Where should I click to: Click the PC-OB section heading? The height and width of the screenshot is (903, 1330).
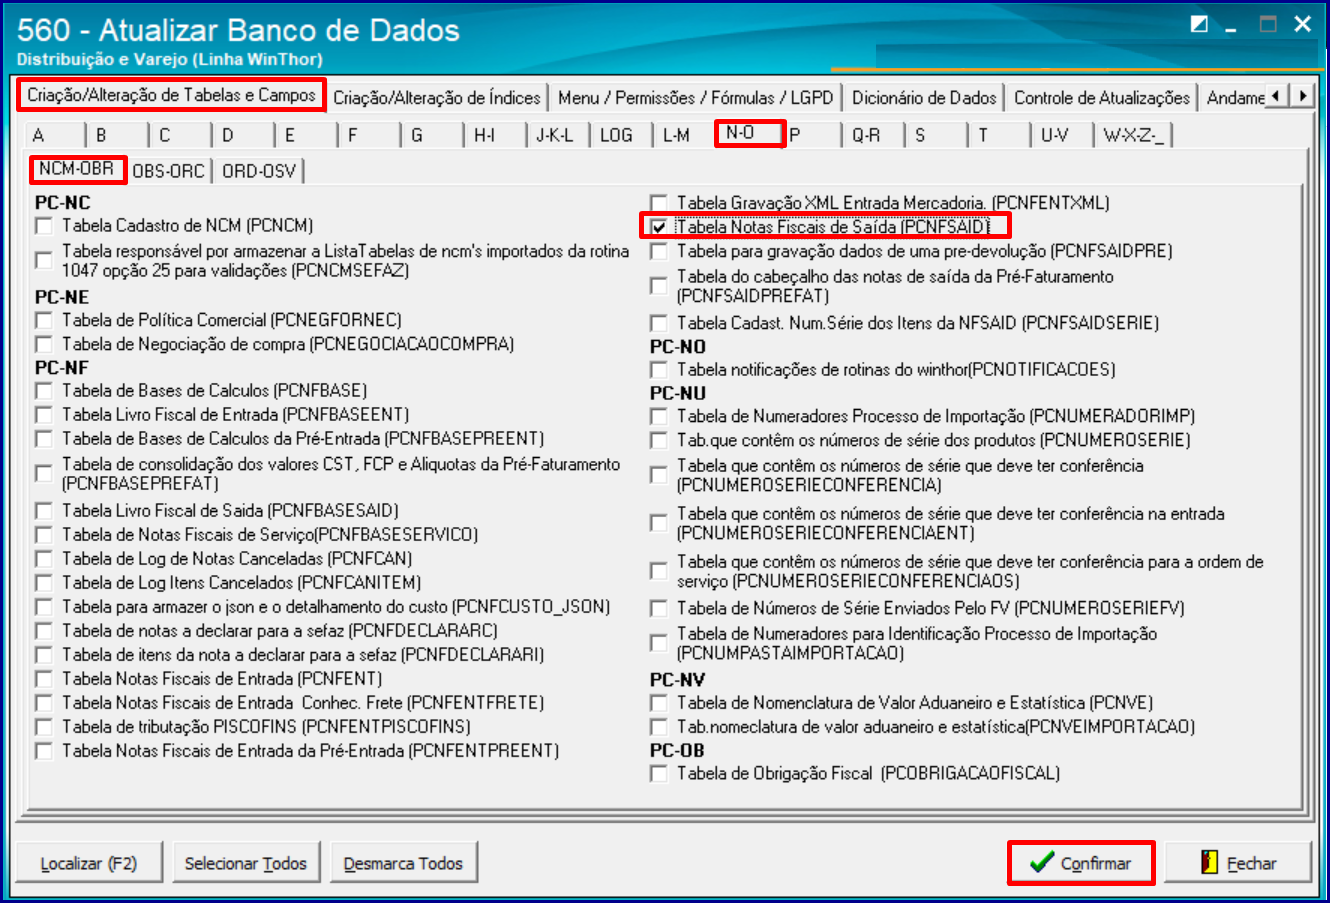(677, 750)
